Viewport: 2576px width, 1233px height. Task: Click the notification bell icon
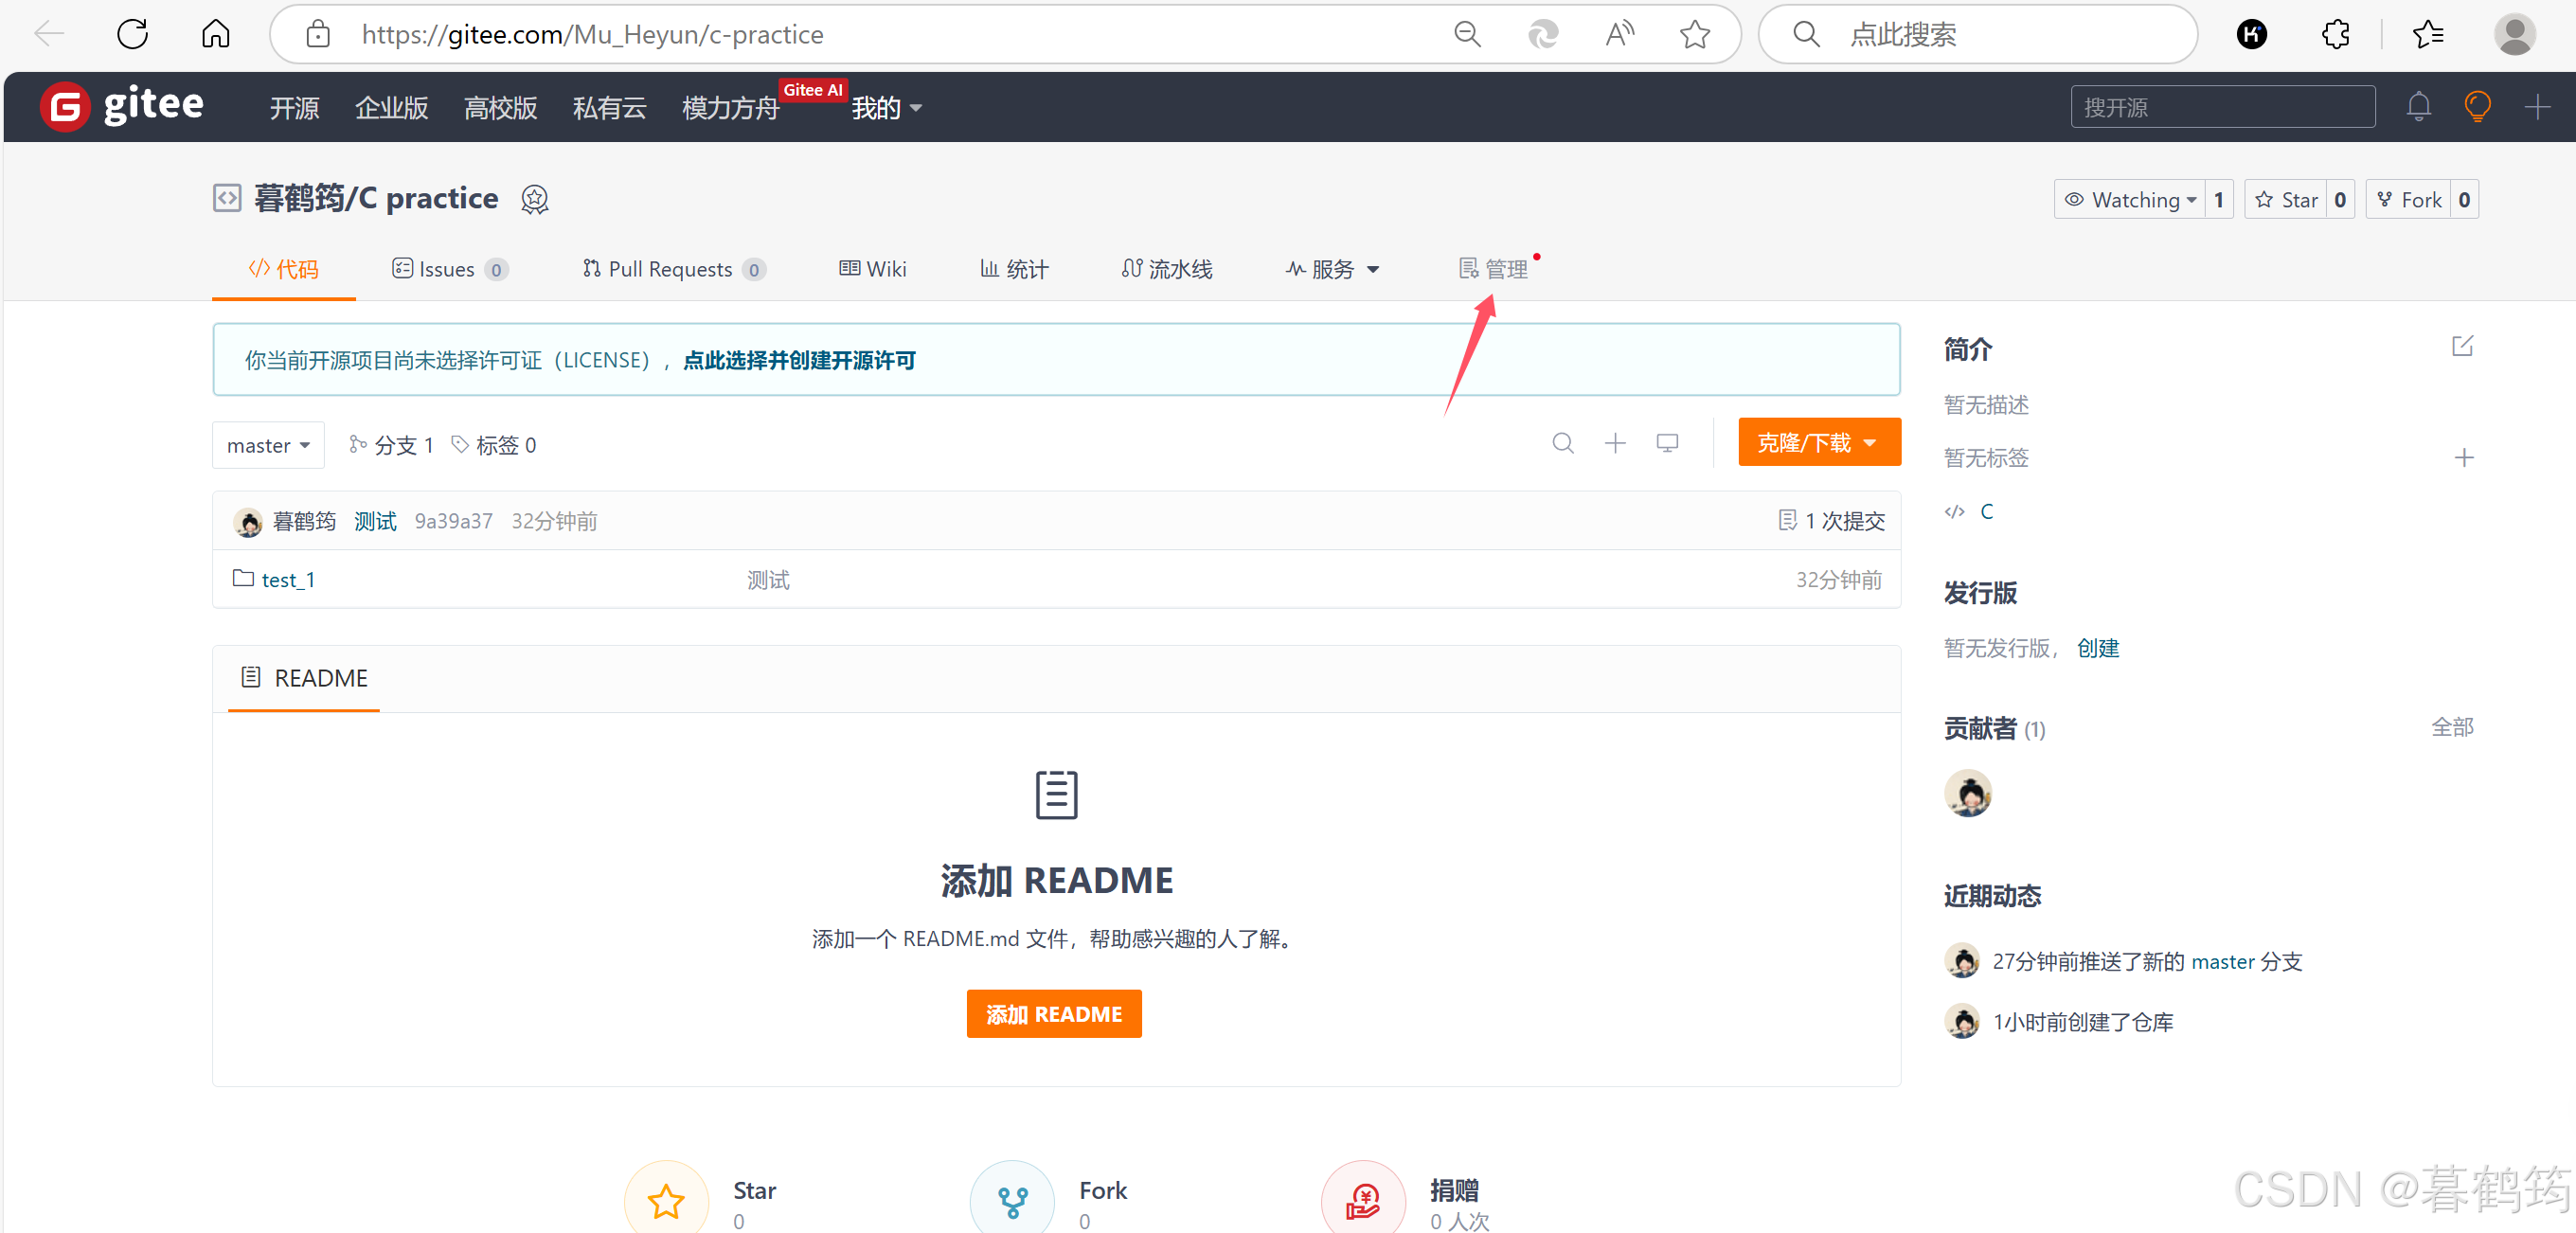coord(2418,107)
